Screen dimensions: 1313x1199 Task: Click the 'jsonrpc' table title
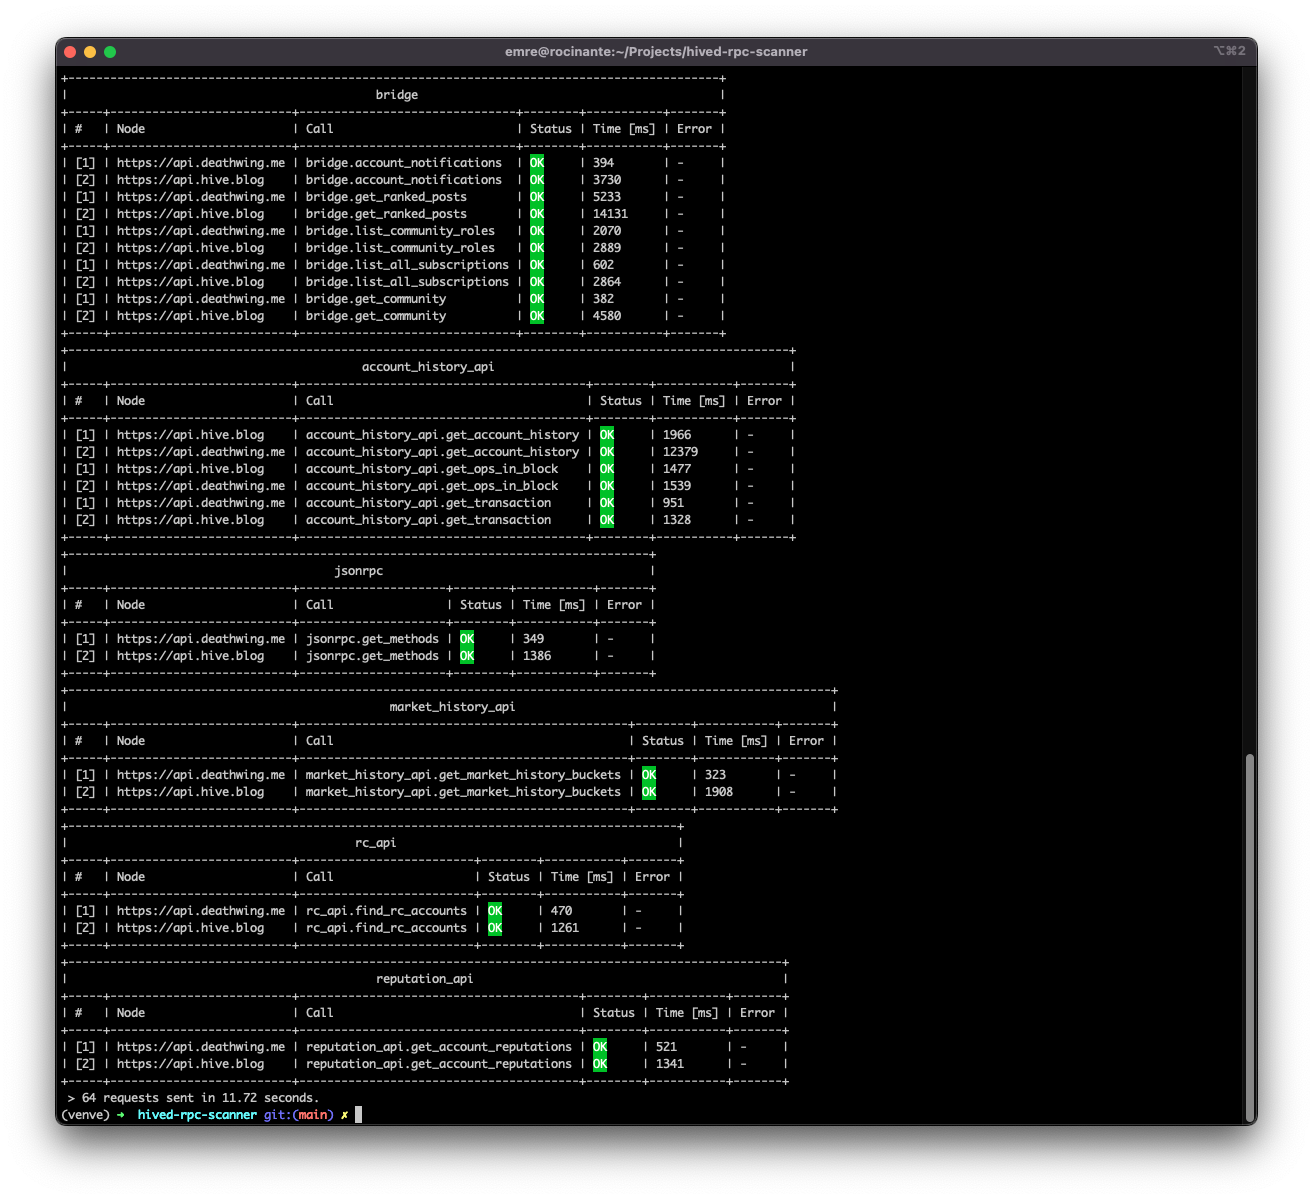click(359, 571)
